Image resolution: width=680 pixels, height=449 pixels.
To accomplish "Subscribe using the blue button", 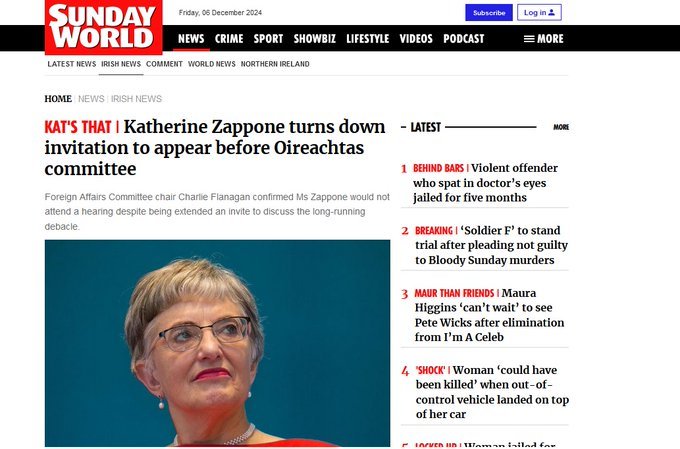I will point(489,13).
